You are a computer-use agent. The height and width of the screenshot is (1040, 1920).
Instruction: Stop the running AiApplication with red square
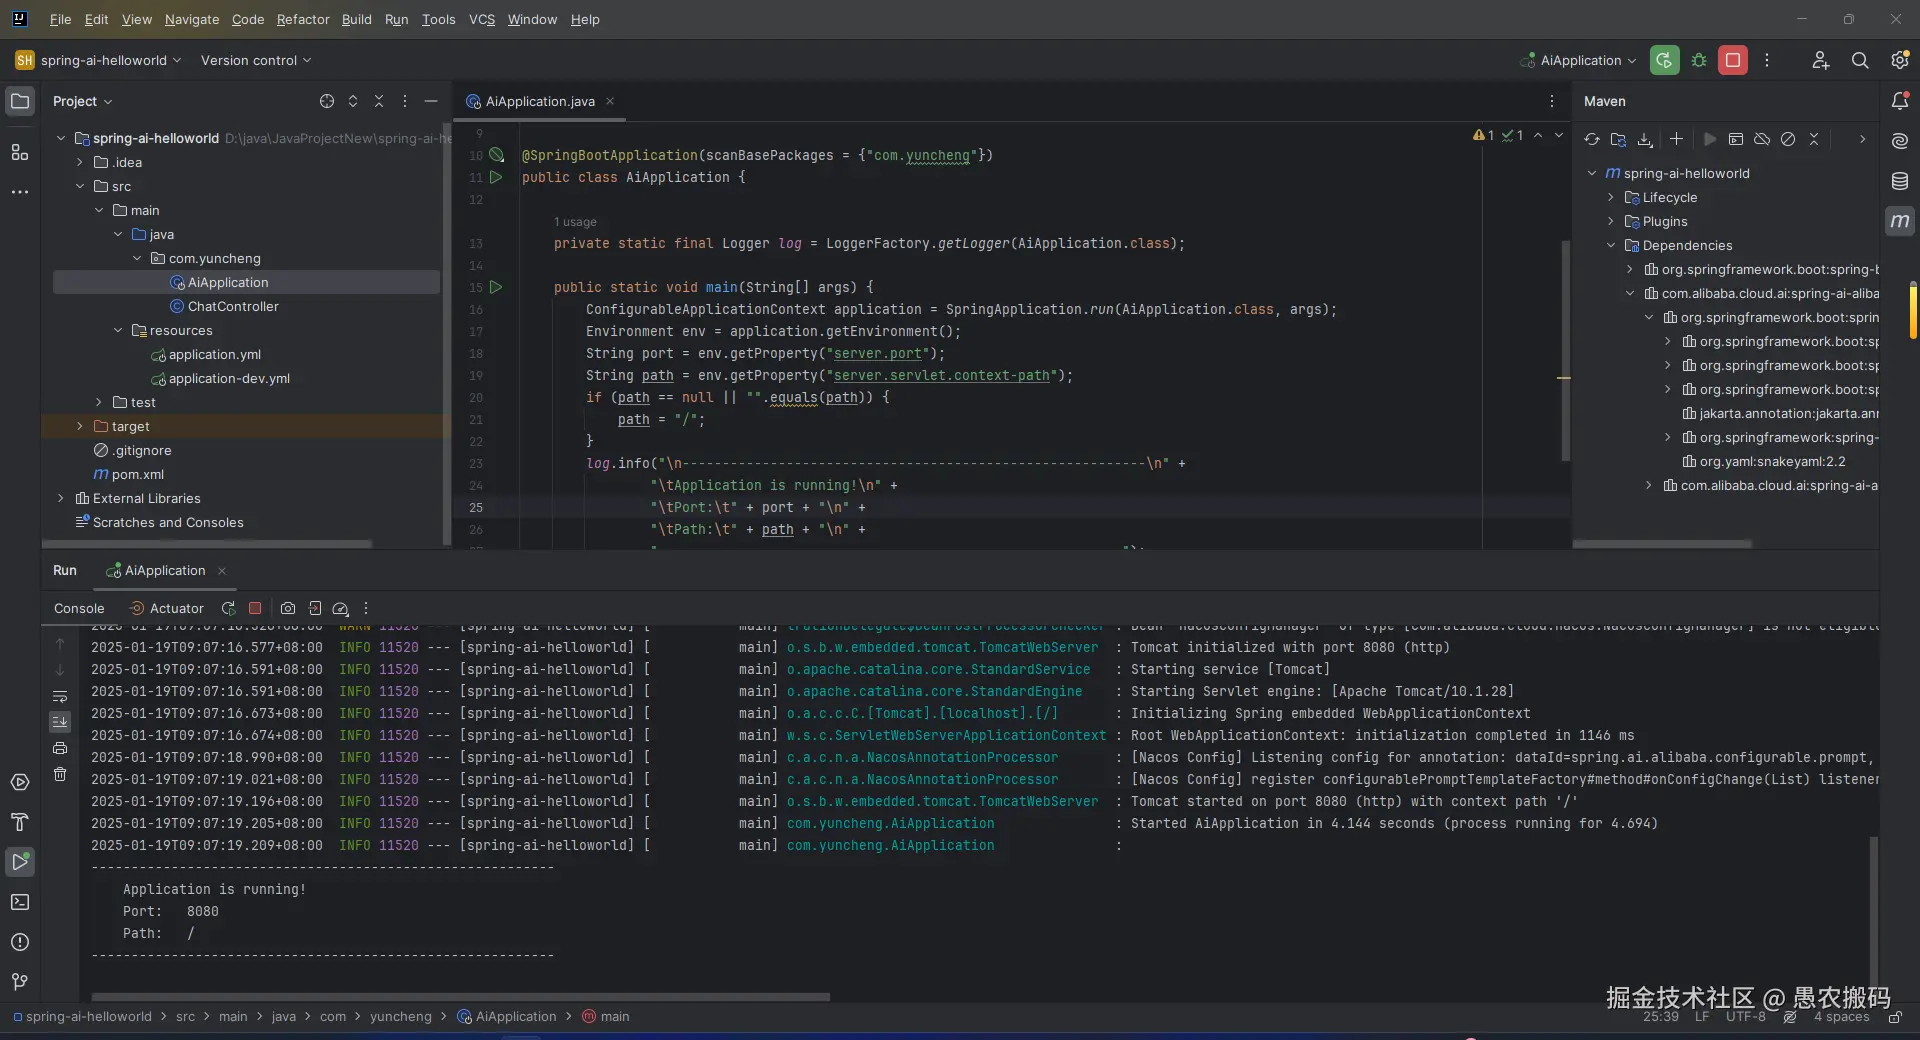[x=1732, y=60]
